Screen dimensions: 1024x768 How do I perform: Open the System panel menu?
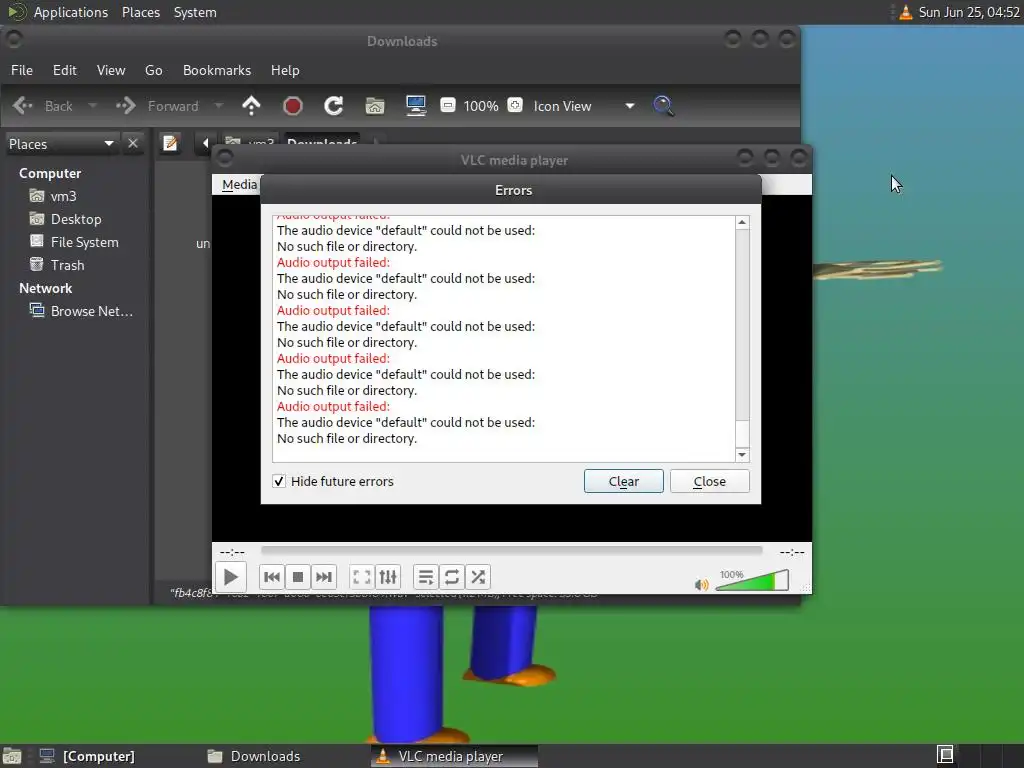[195, 12]
